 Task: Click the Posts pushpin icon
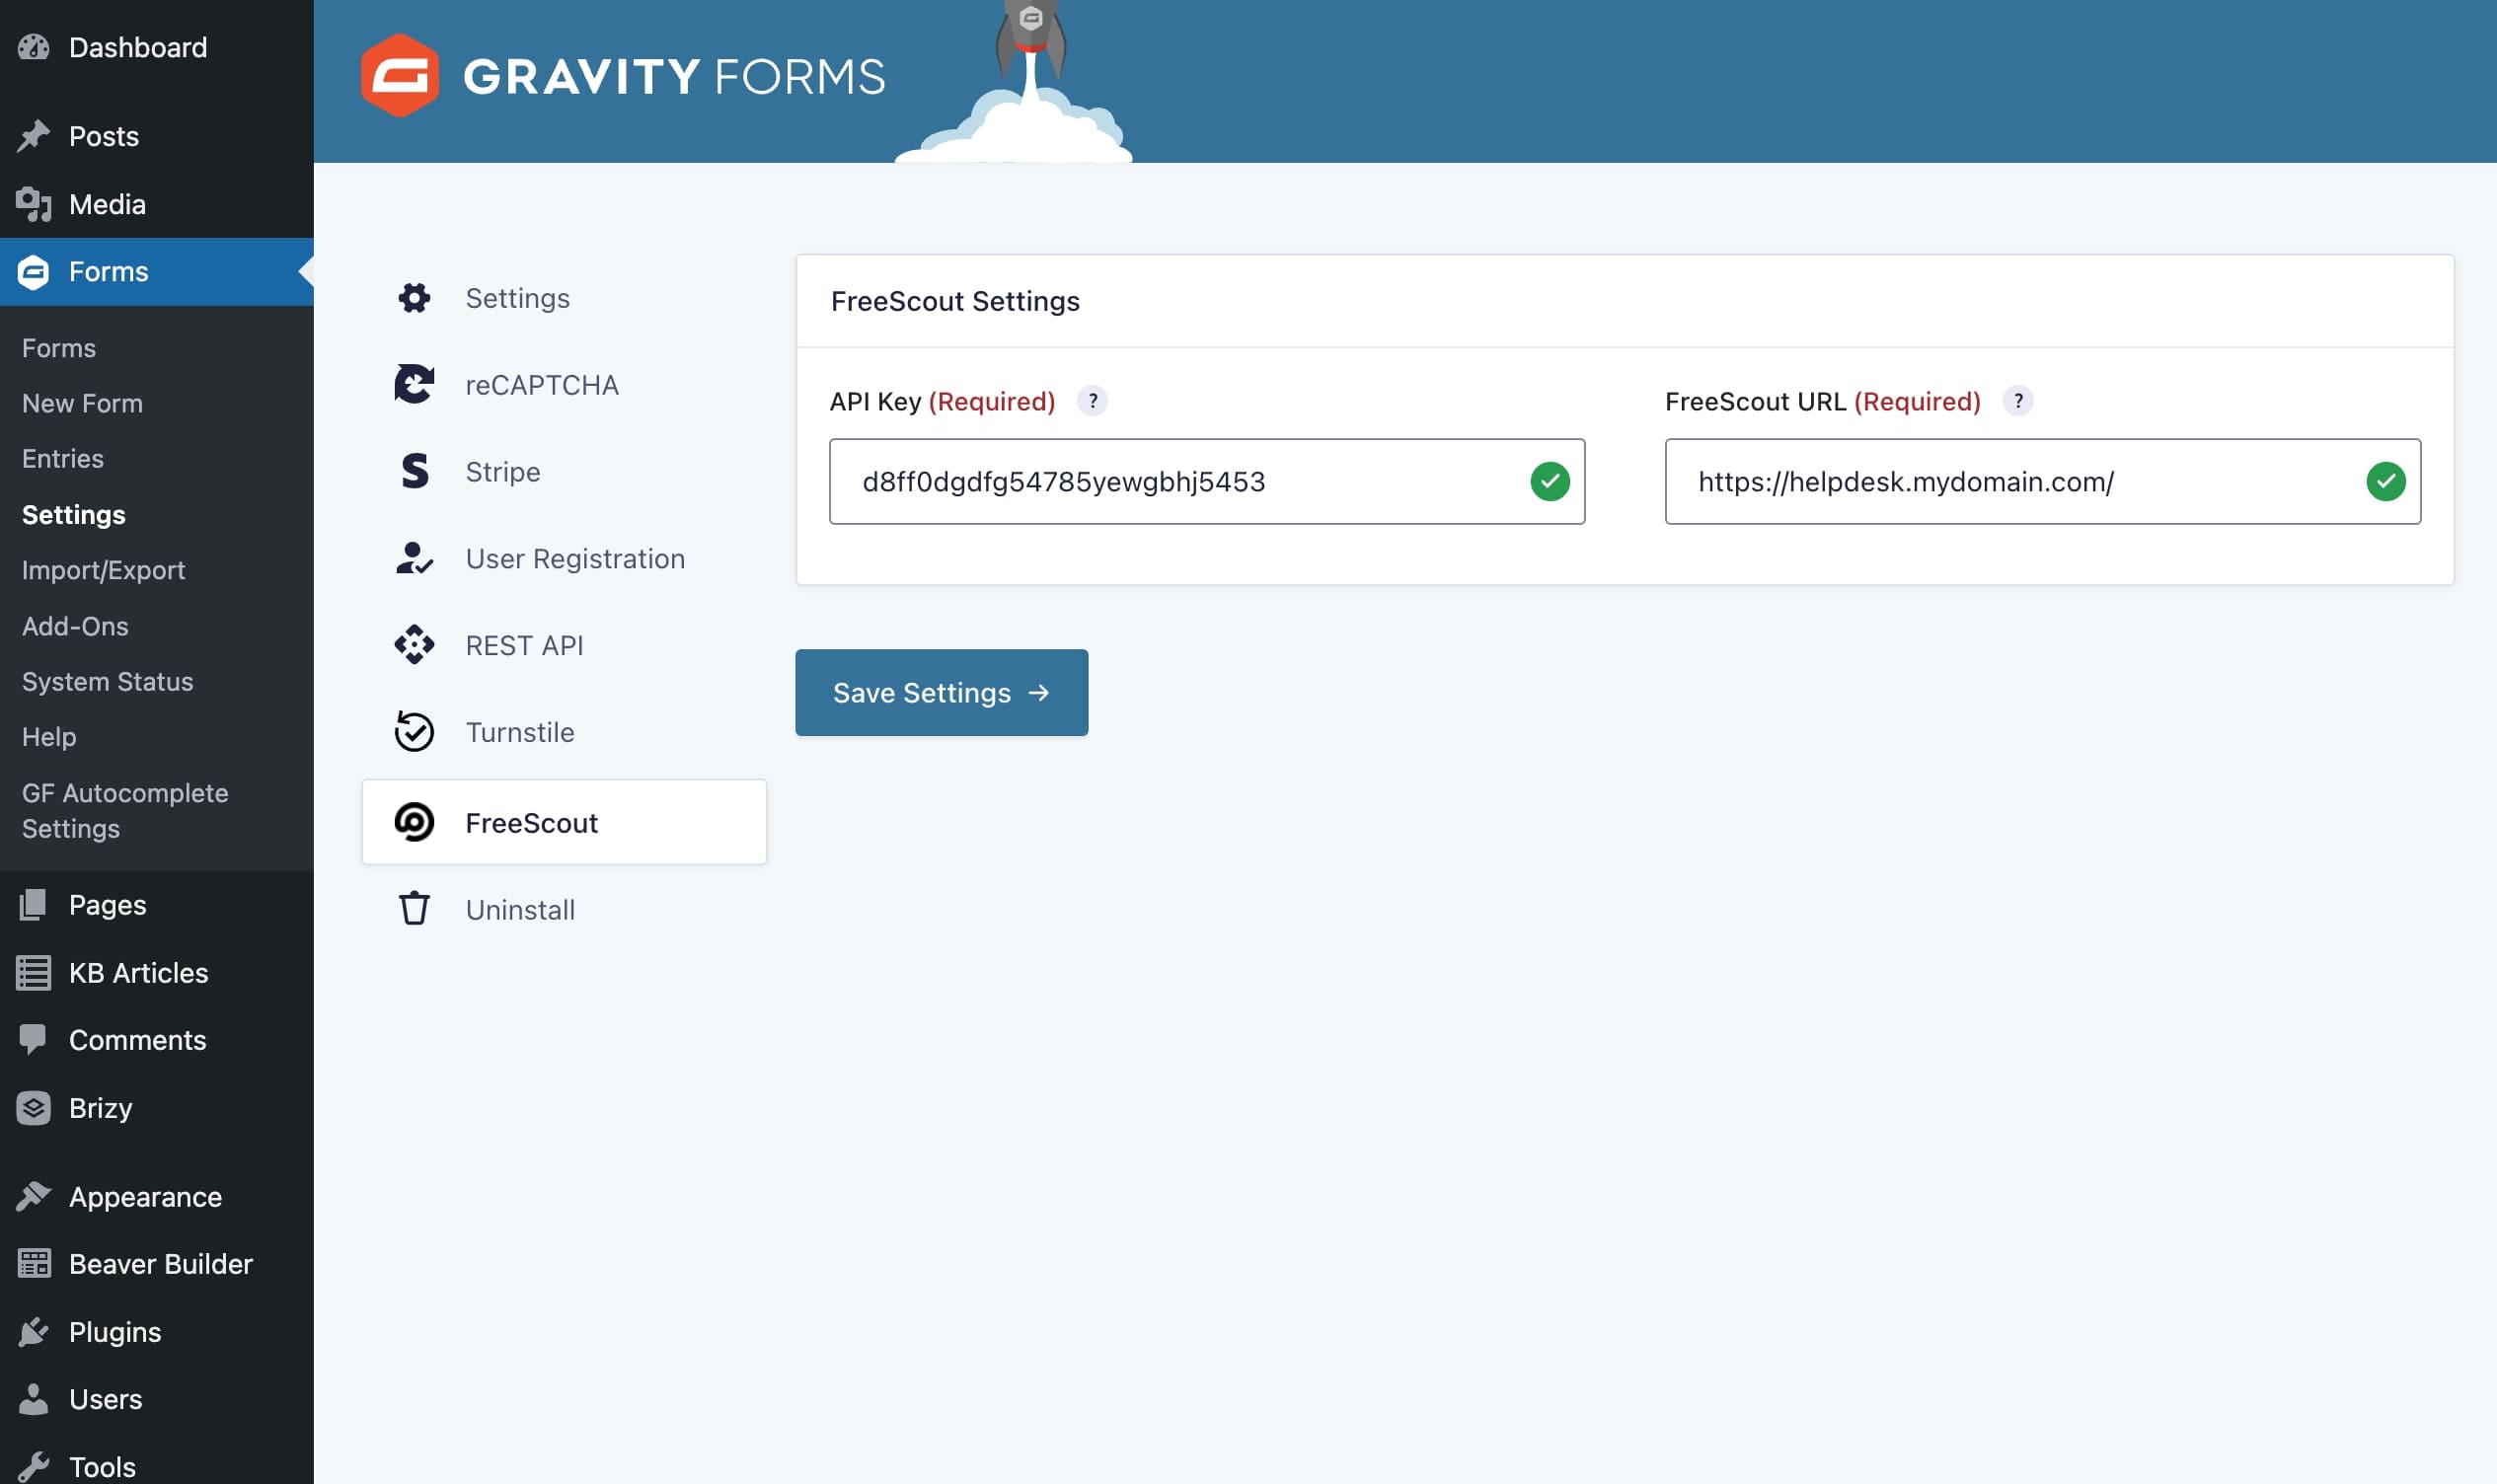point(33,136)
